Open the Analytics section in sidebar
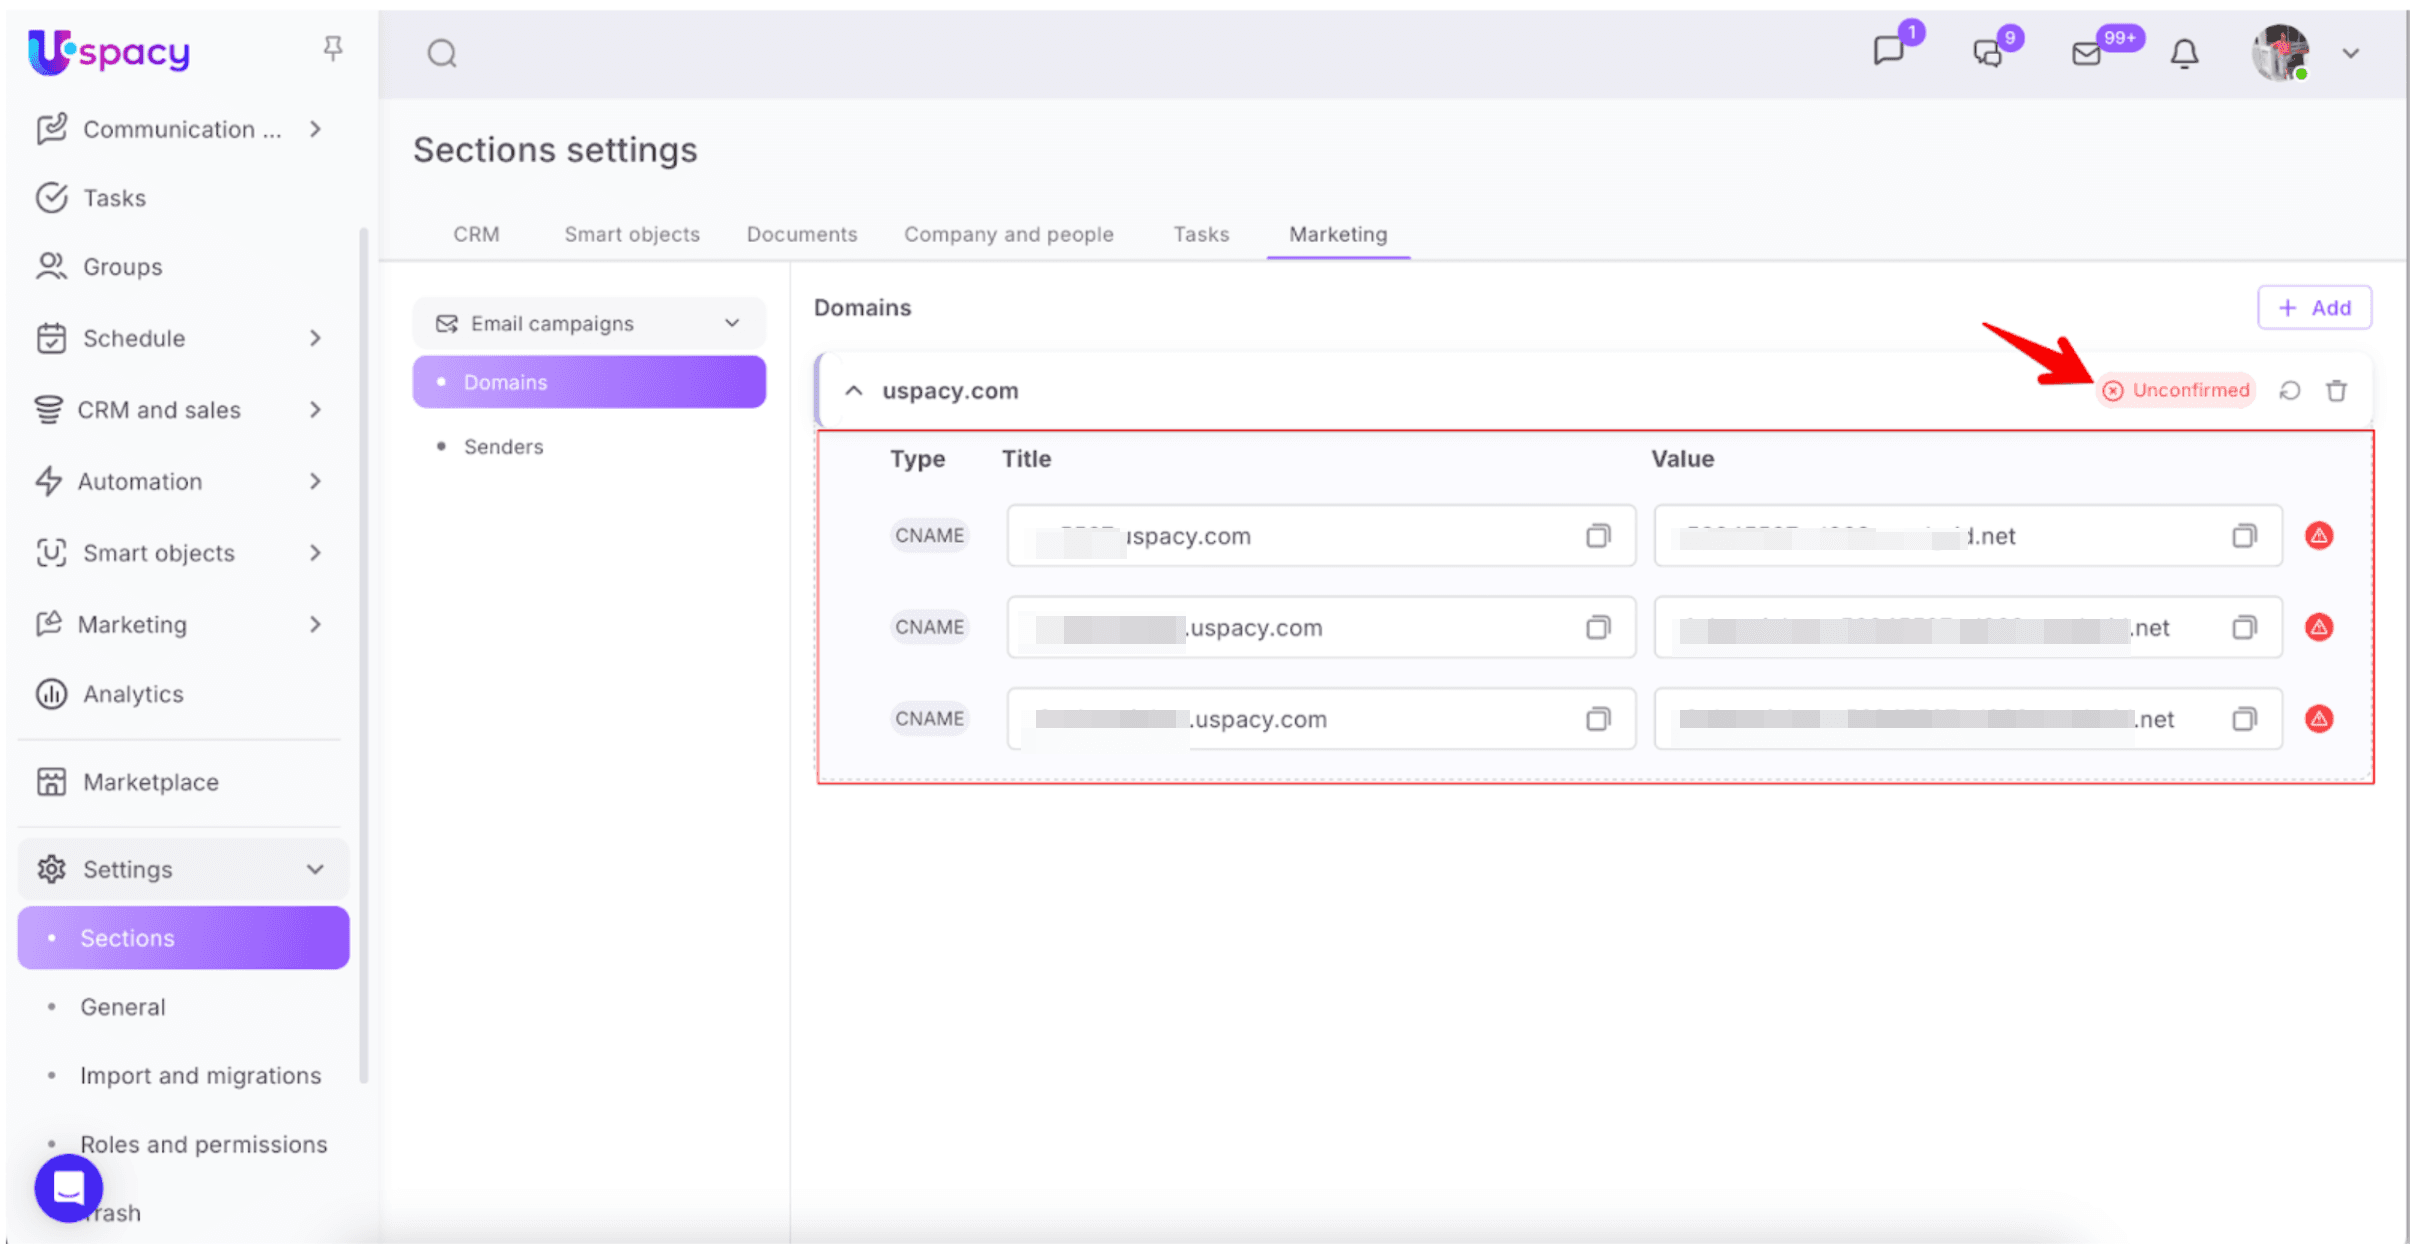Image resolution: width=2410 pixels, height=1260 pixels. pyautogui.click(x=132, y=693)
